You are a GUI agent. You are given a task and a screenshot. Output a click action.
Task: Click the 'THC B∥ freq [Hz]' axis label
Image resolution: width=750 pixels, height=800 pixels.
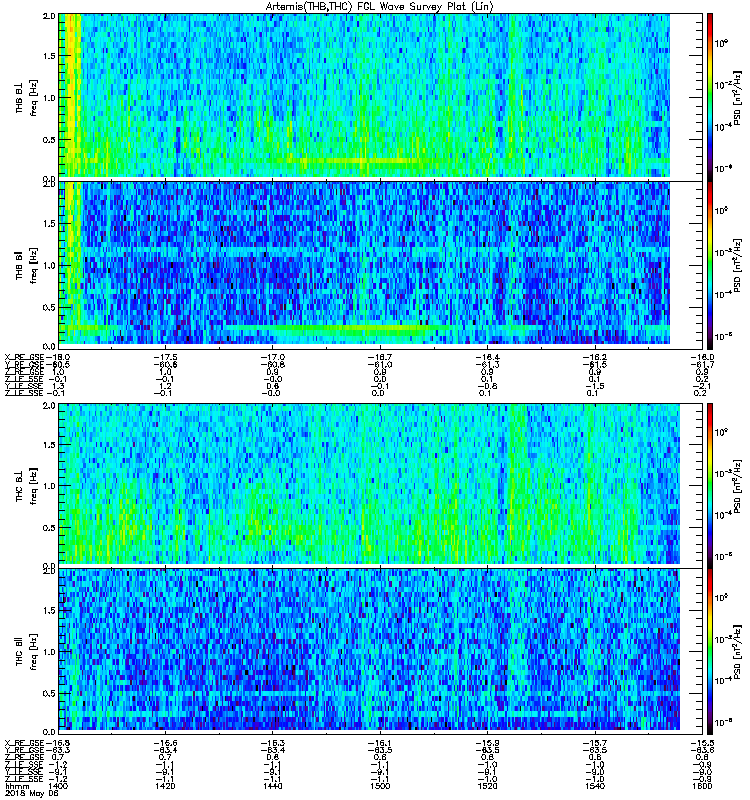coord(27,652)
